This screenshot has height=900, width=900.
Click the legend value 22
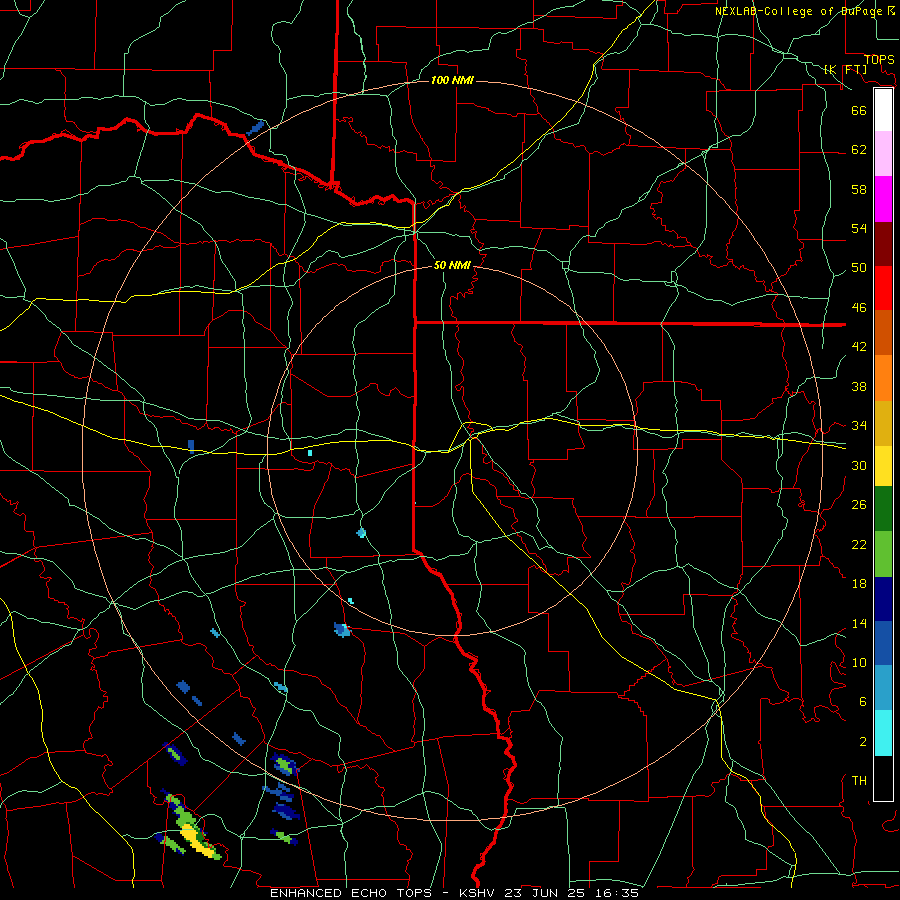pos(859,544)
